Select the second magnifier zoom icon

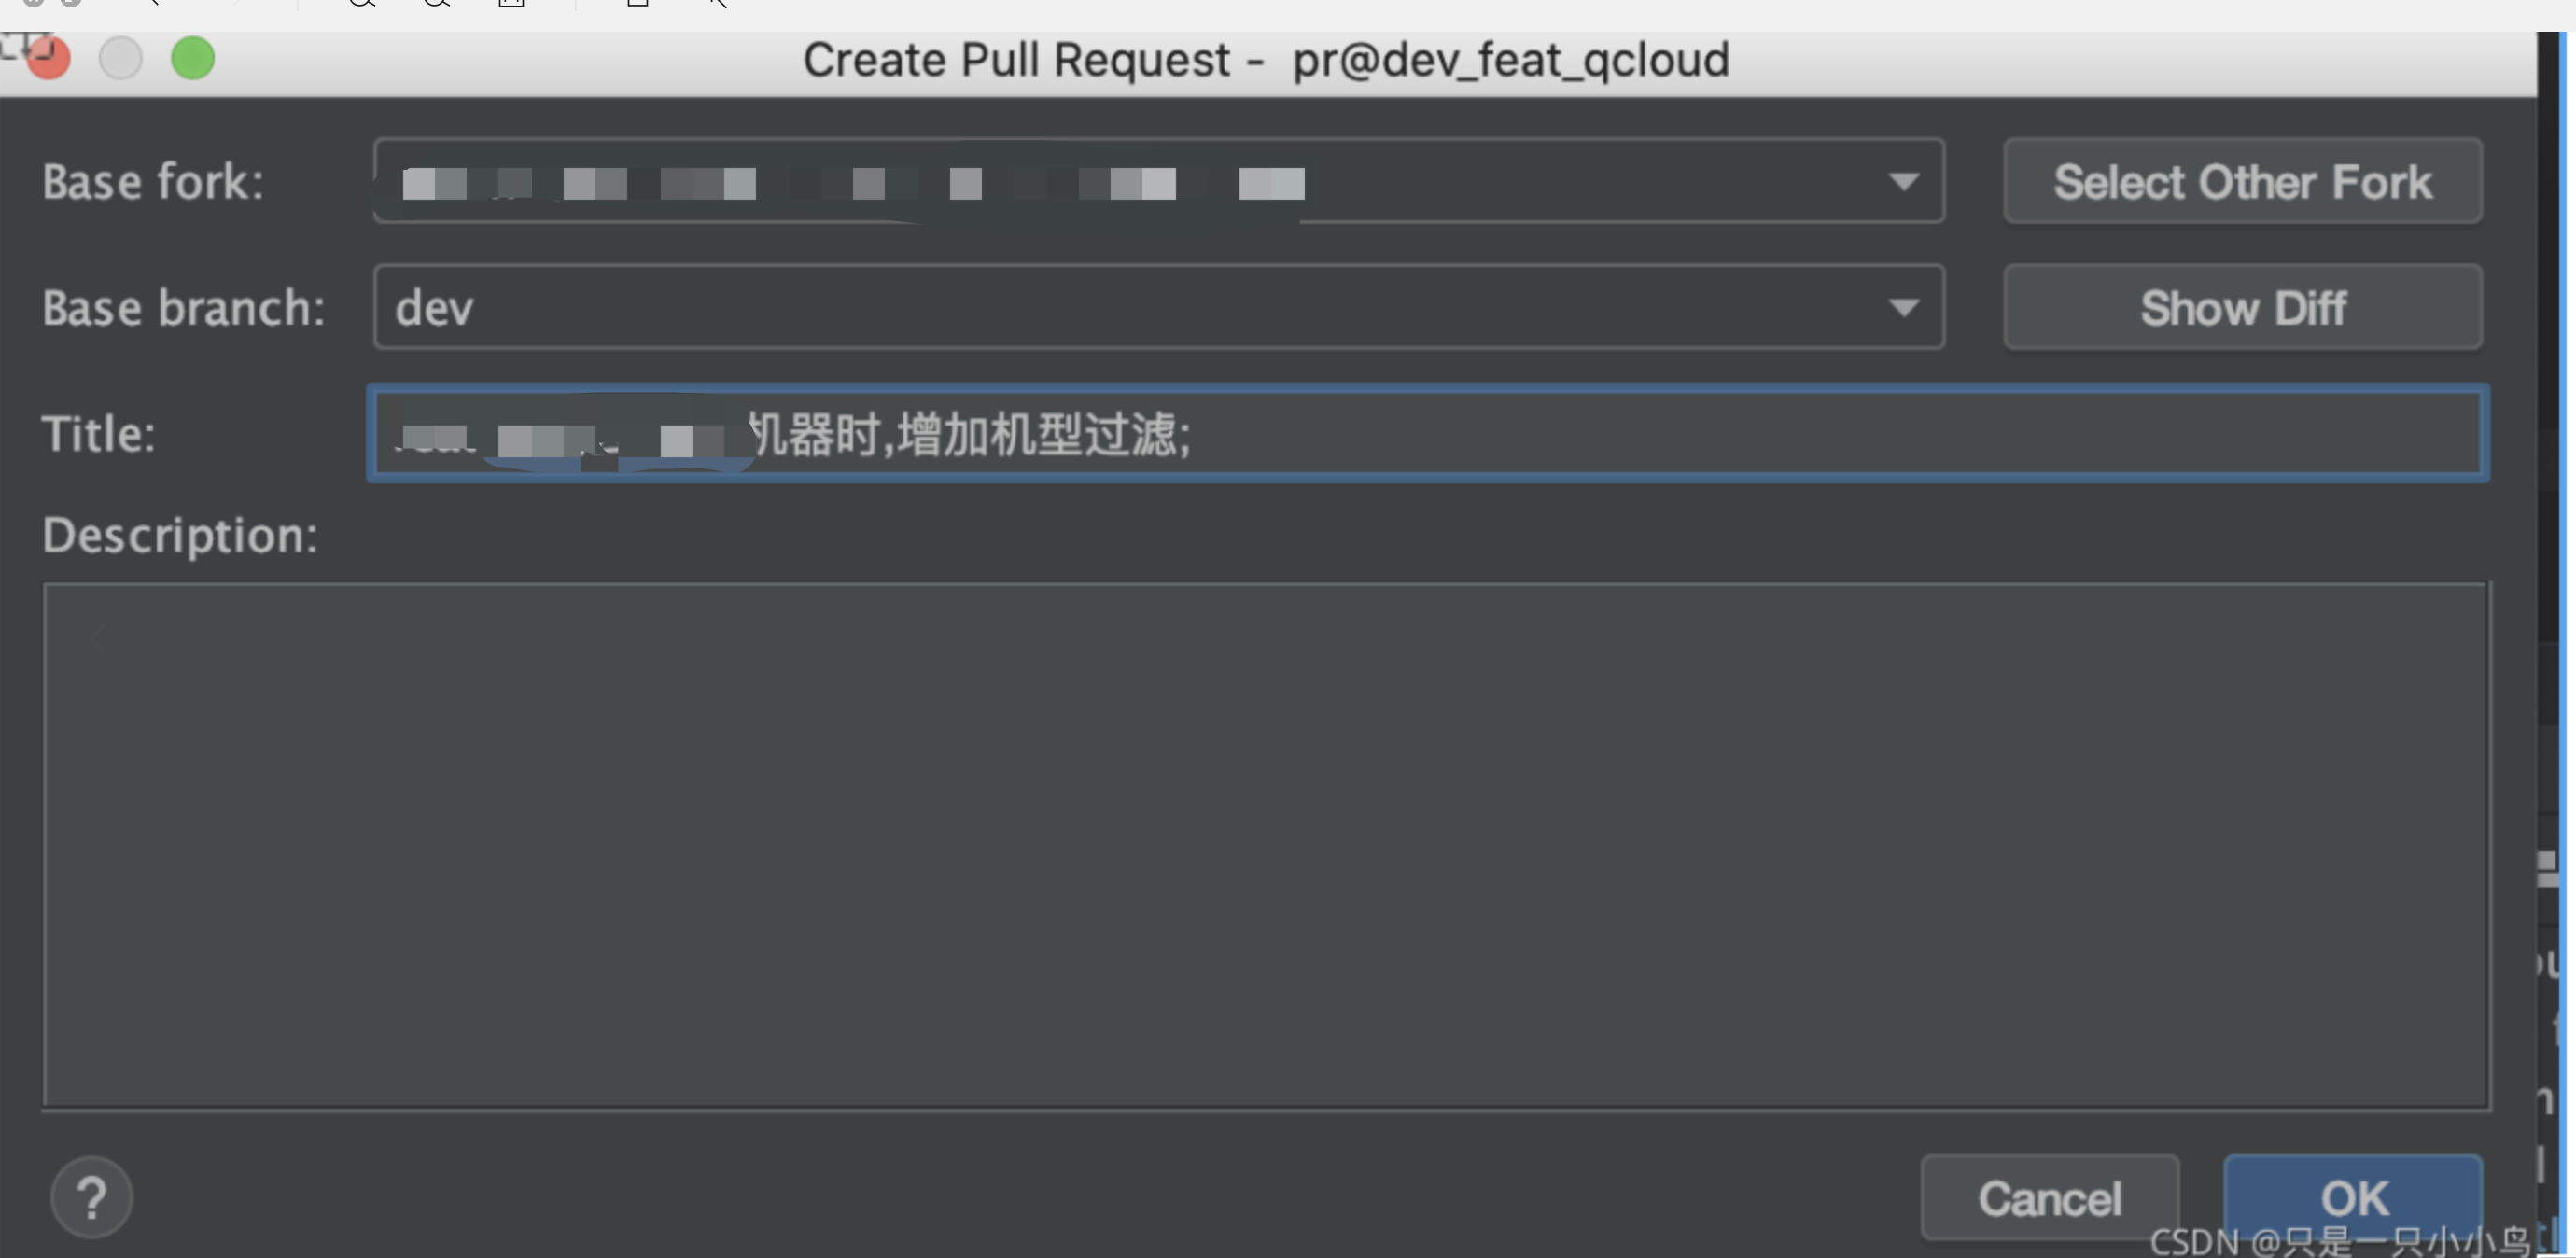click(x=438, y=5)
